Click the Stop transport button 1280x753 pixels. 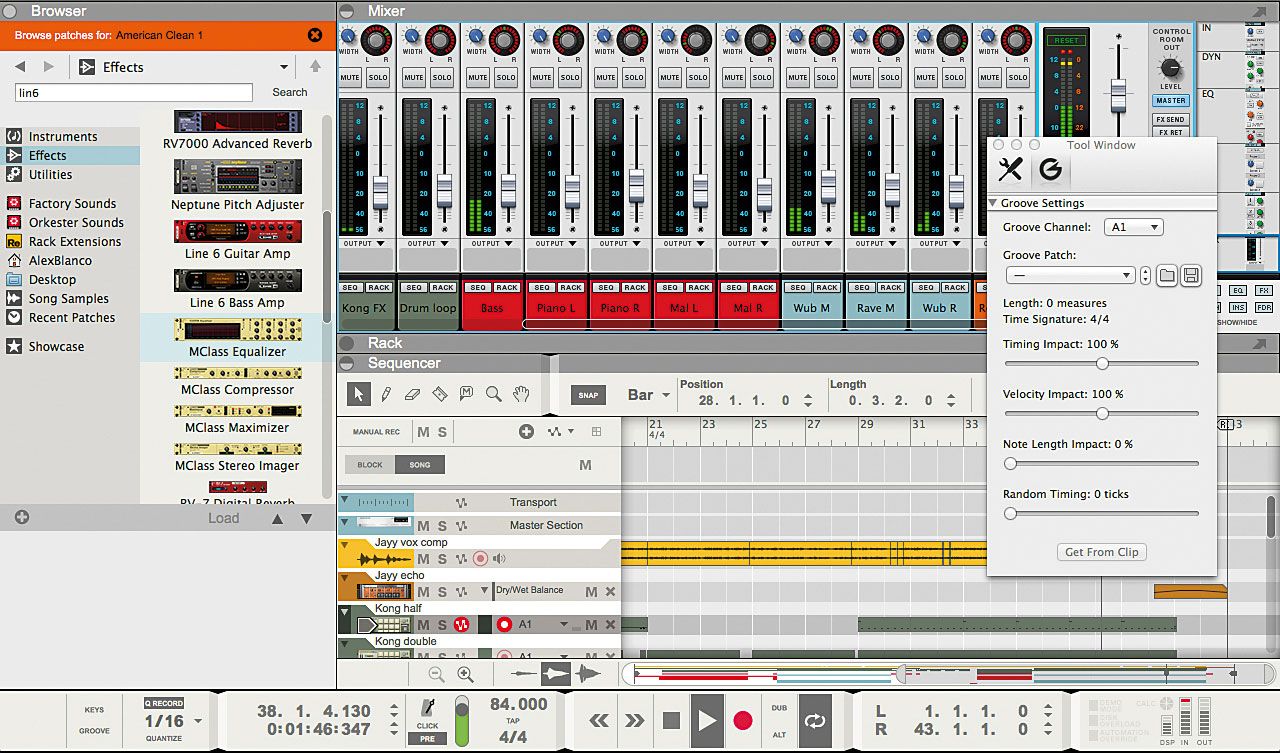click(x=671, y=720)
